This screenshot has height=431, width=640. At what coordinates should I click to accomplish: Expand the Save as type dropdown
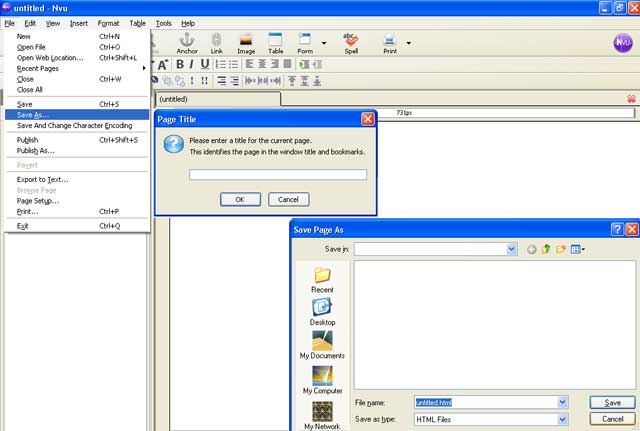[562, 419]
